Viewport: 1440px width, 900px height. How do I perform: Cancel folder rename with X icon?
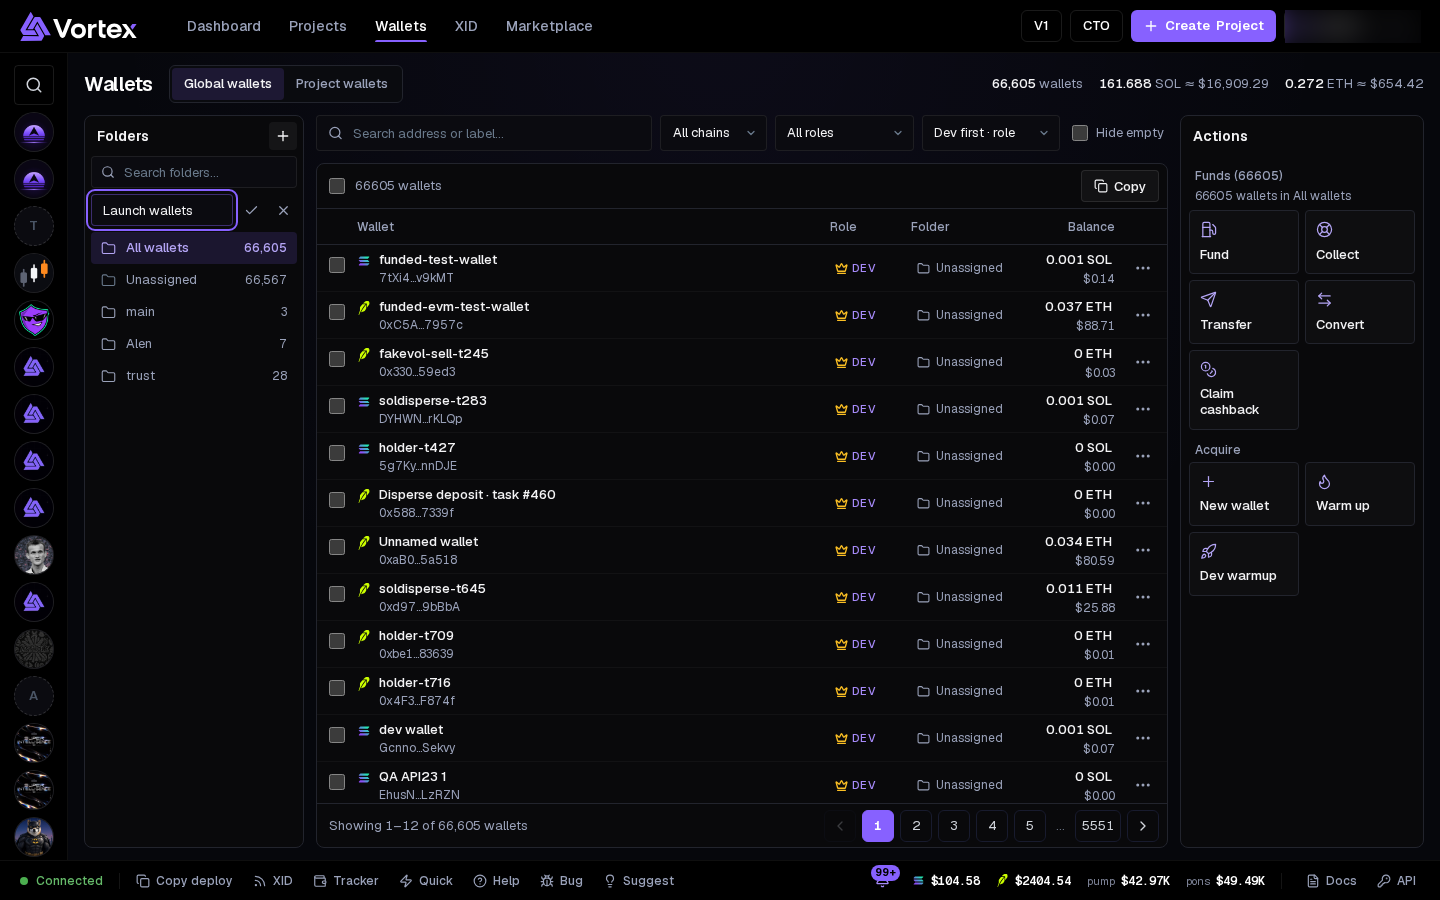coord(283,210)
